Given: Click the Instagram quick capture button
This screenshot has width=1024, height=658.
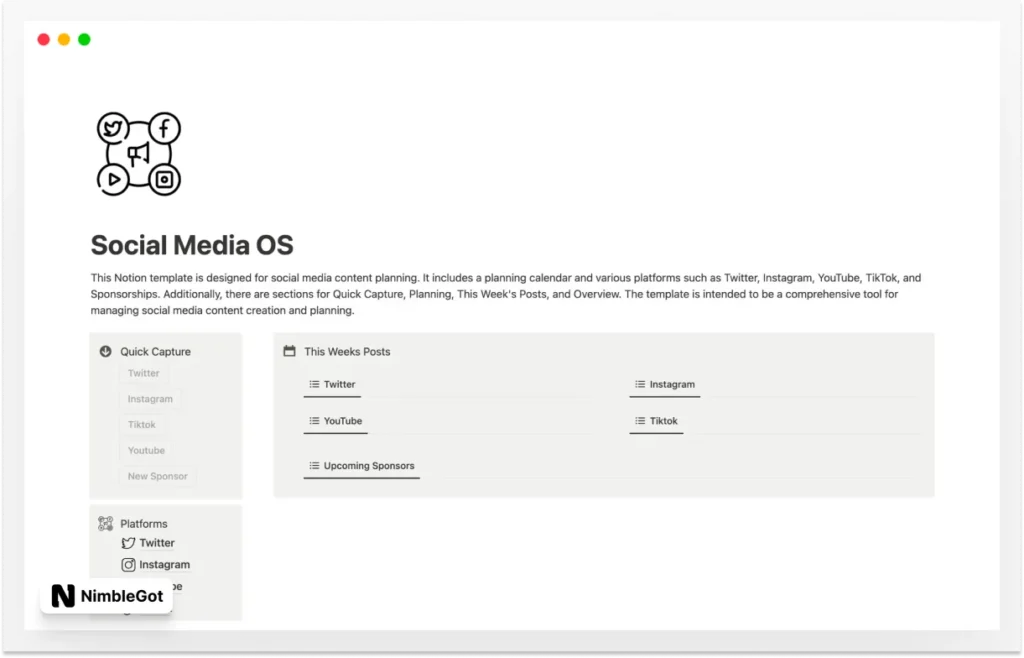Looking at the screenshot, I should [x=151, y=398].
